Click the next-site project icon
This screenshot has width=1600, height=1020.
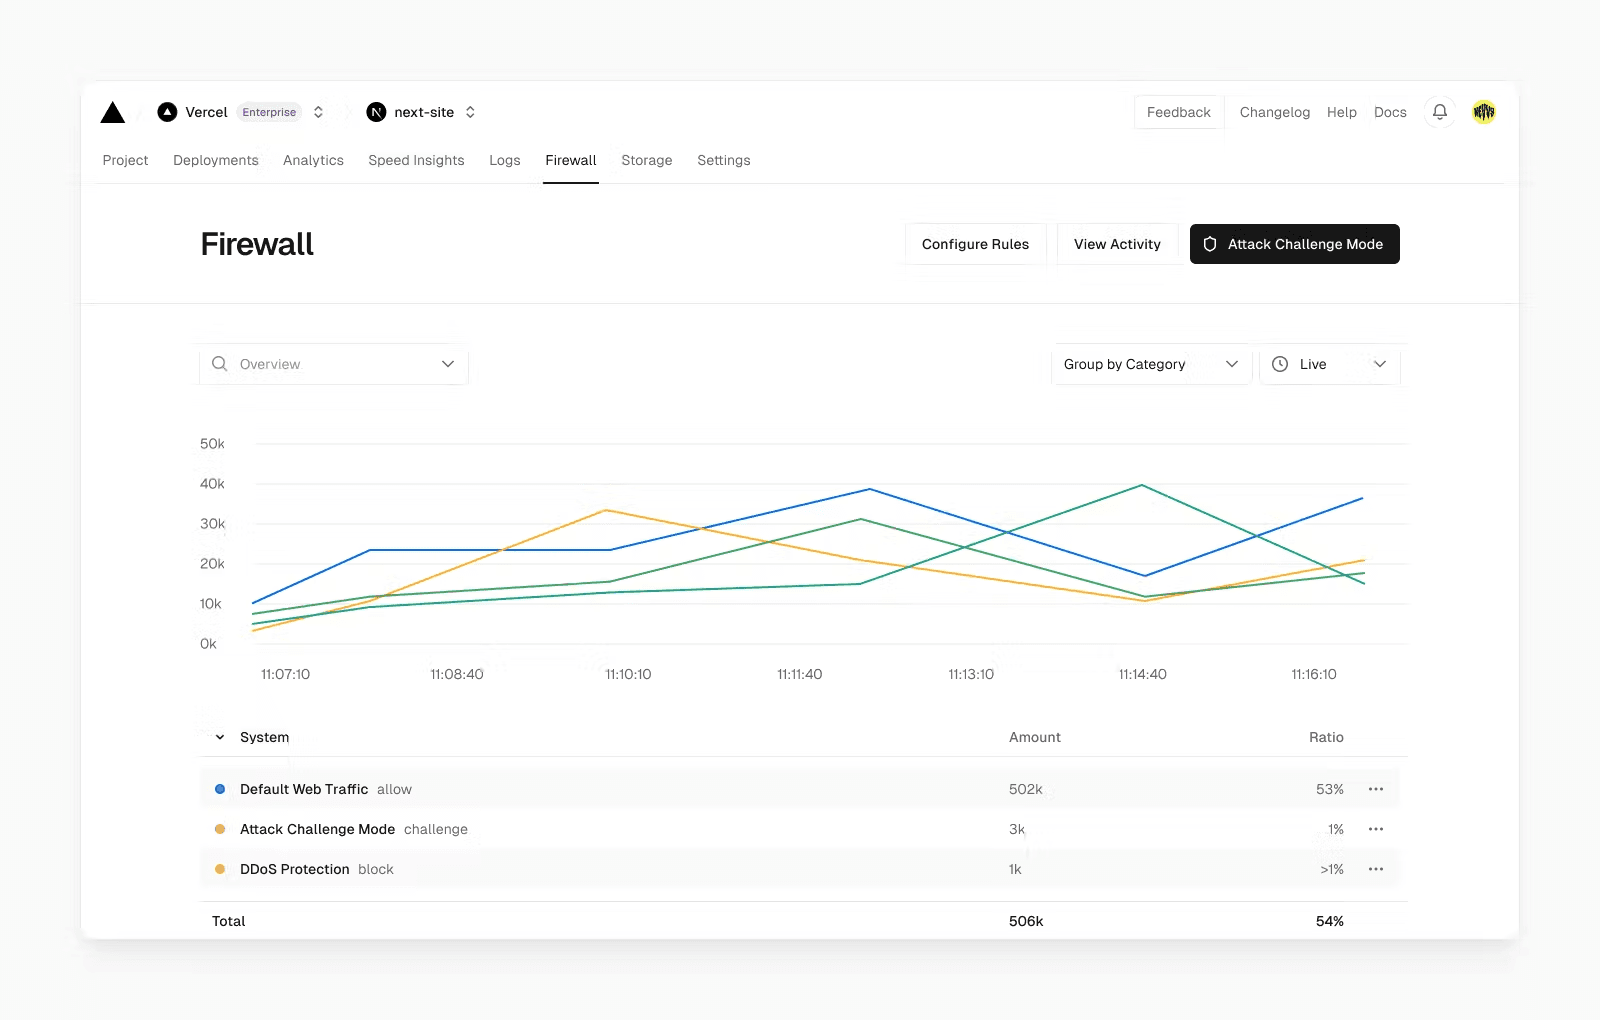point(376,112)
